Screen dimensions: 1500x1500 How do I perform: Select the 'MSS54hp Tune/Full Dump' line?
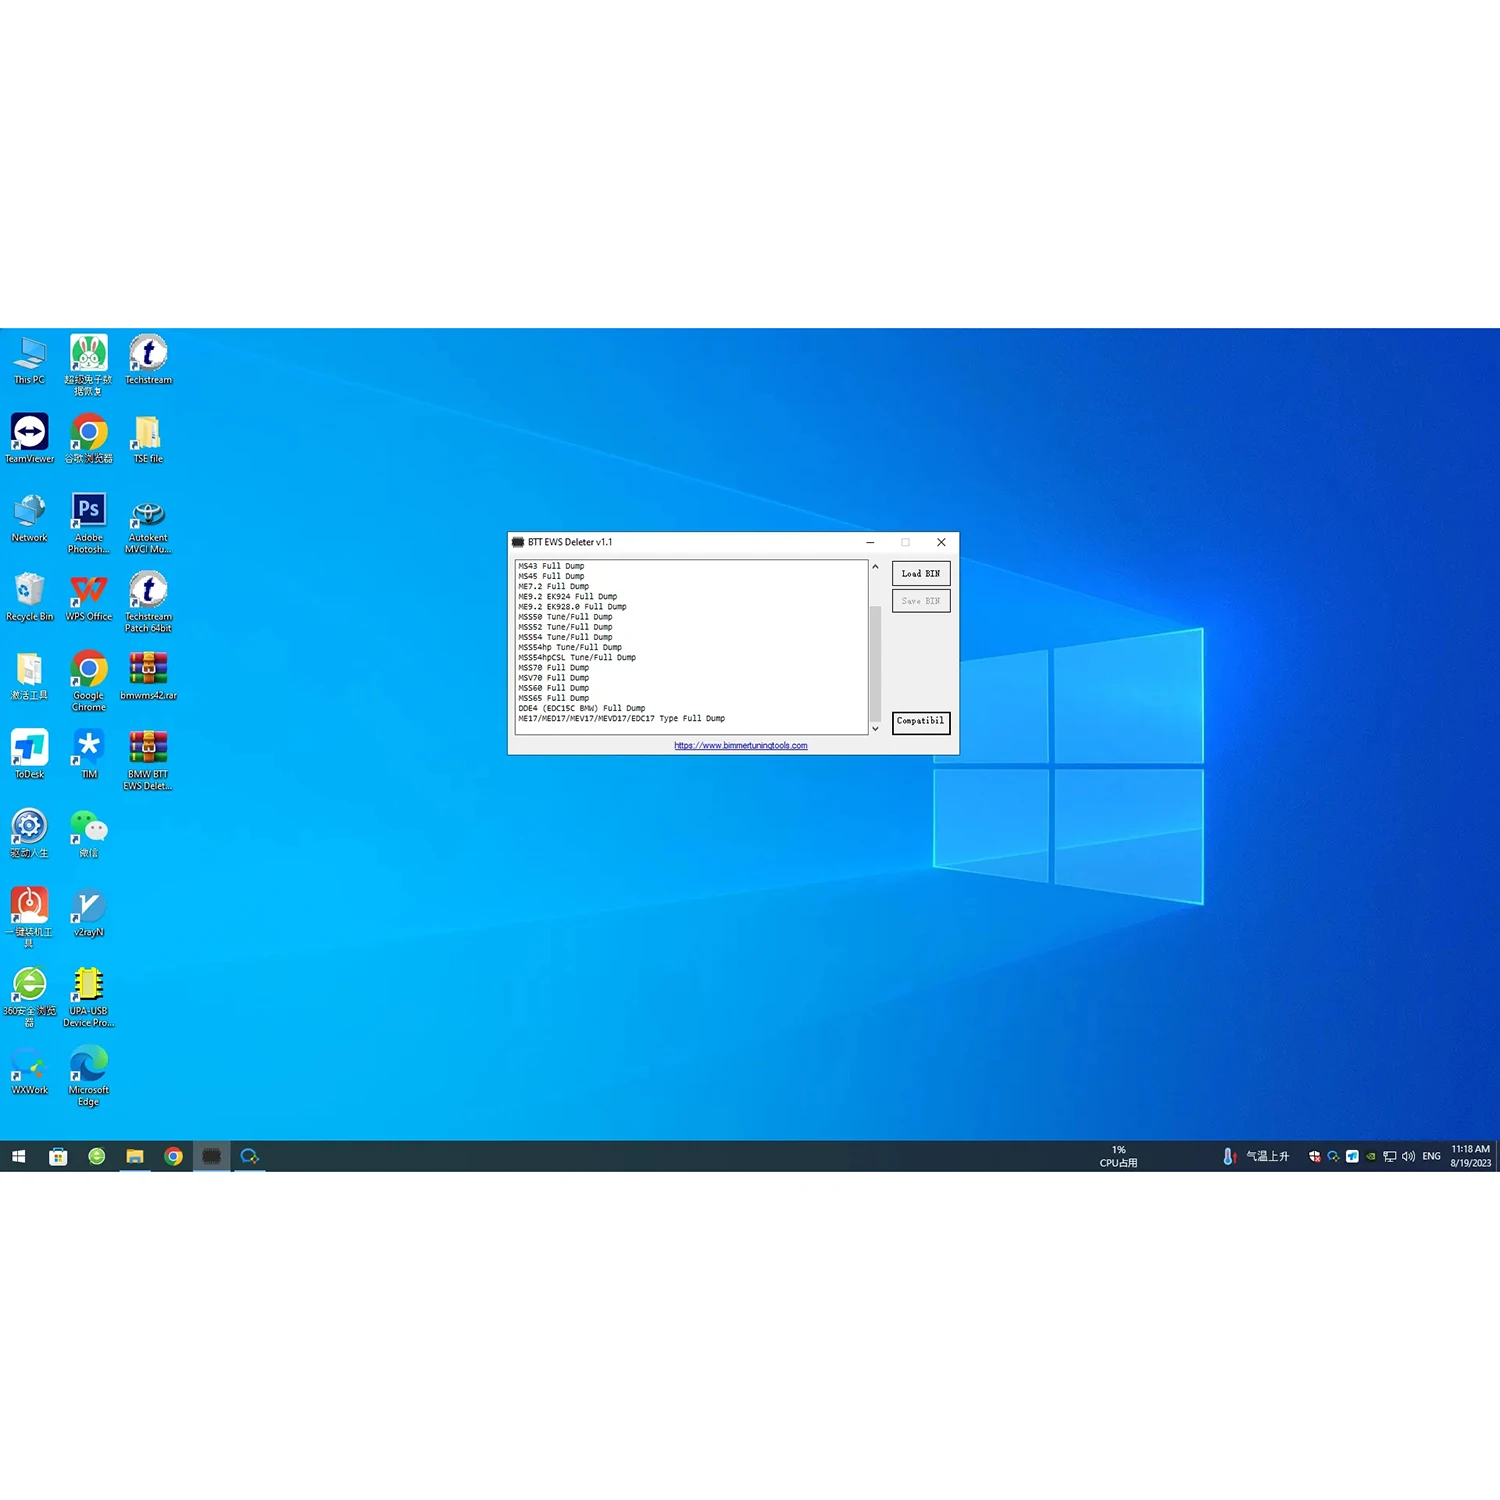(x=570, y=647)
